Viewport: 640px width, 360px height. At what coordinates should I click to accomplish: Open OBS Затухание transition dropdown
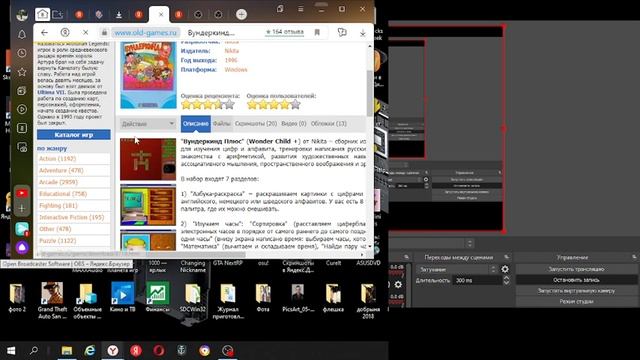457,269
